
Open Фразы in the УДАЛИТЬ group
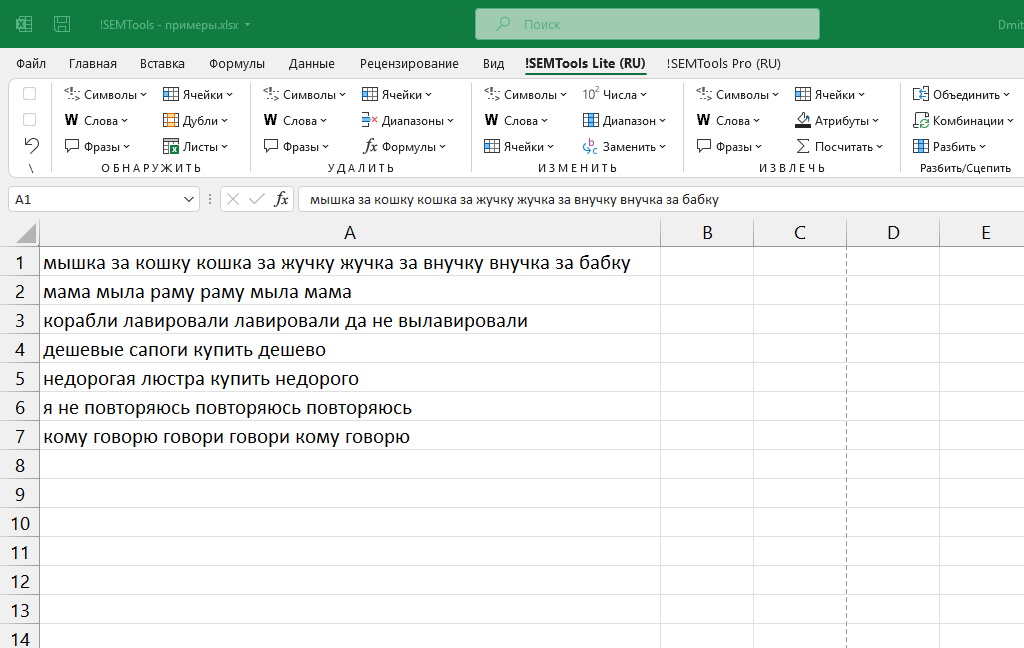(296, 147)
